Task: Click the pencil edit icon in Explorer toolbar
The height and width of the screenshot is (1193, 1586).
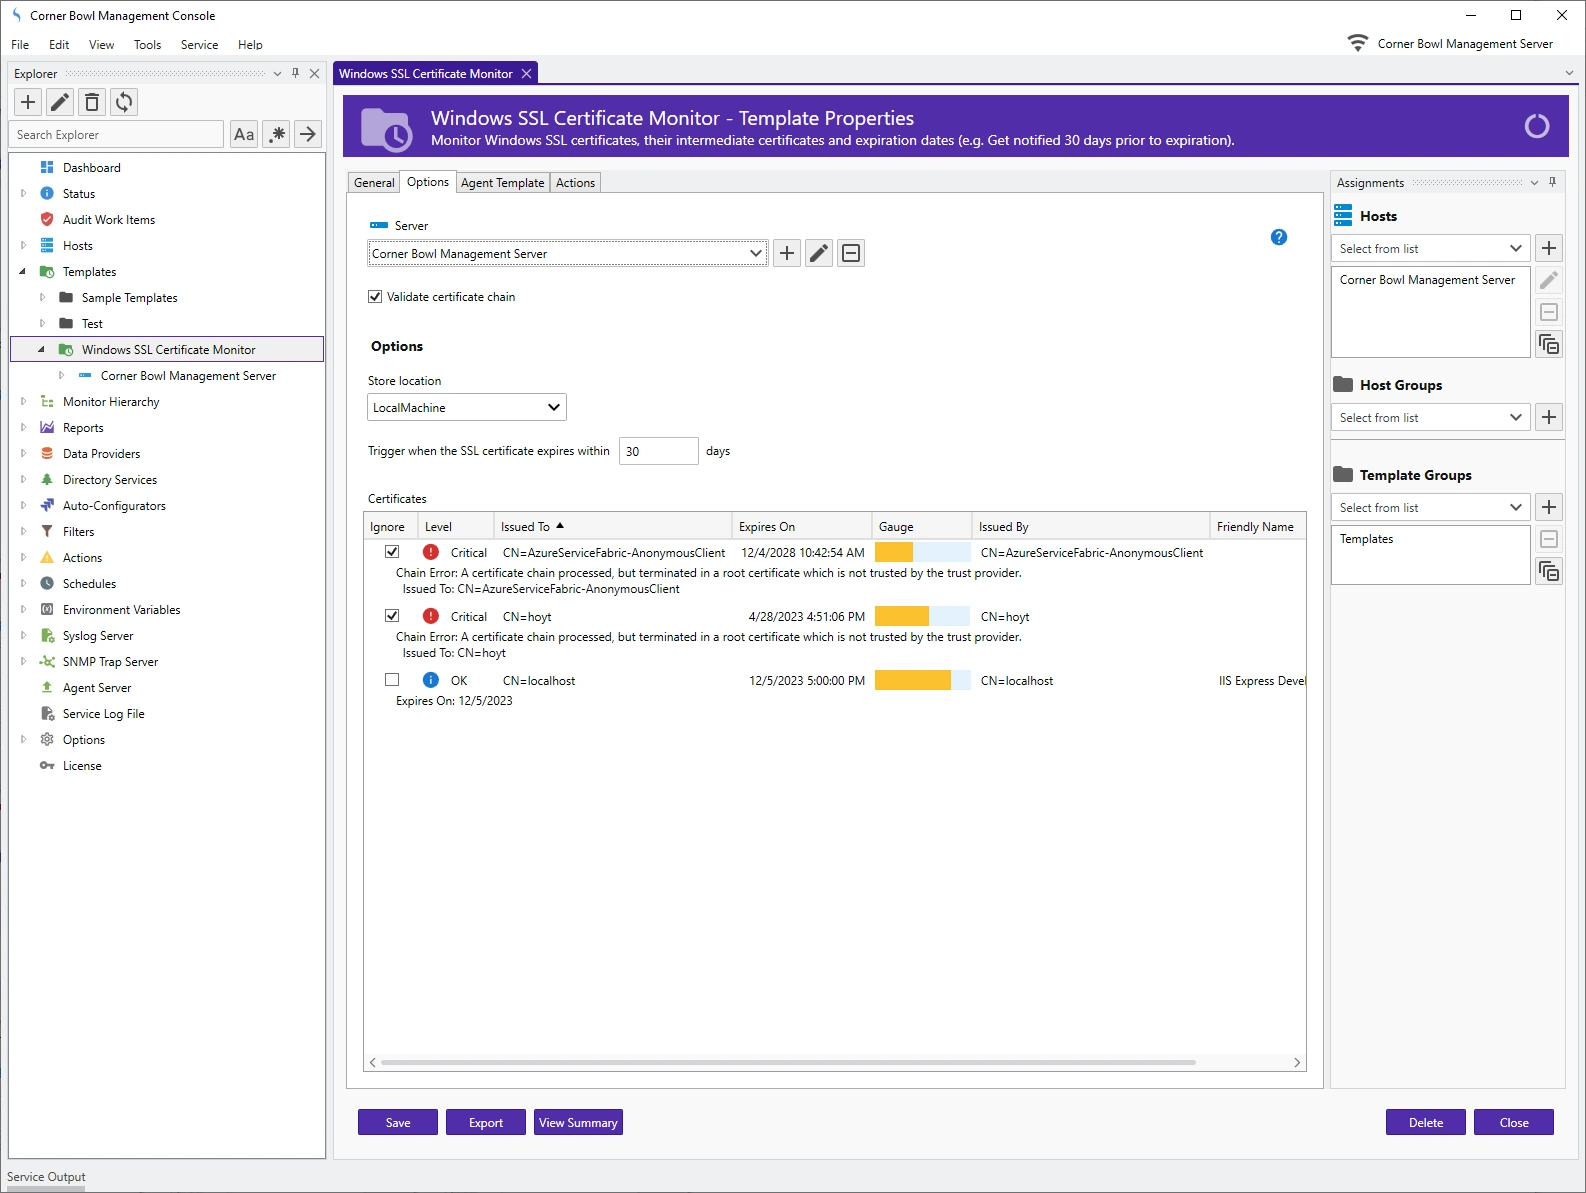Action: (60, 102)
